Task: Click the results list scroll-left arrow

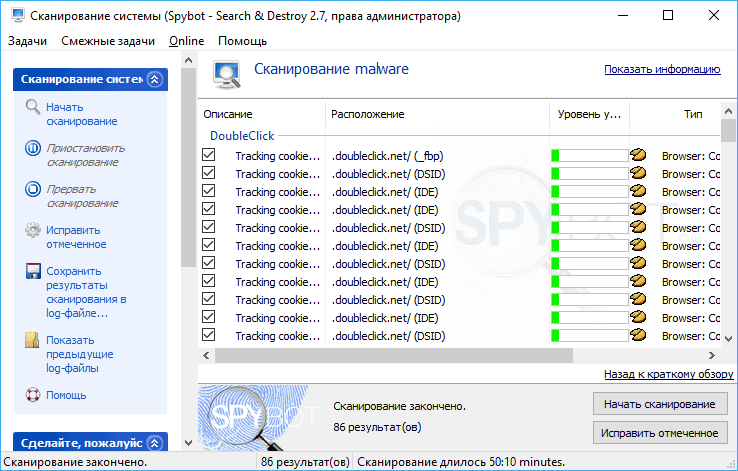Action: click(206, 355)
